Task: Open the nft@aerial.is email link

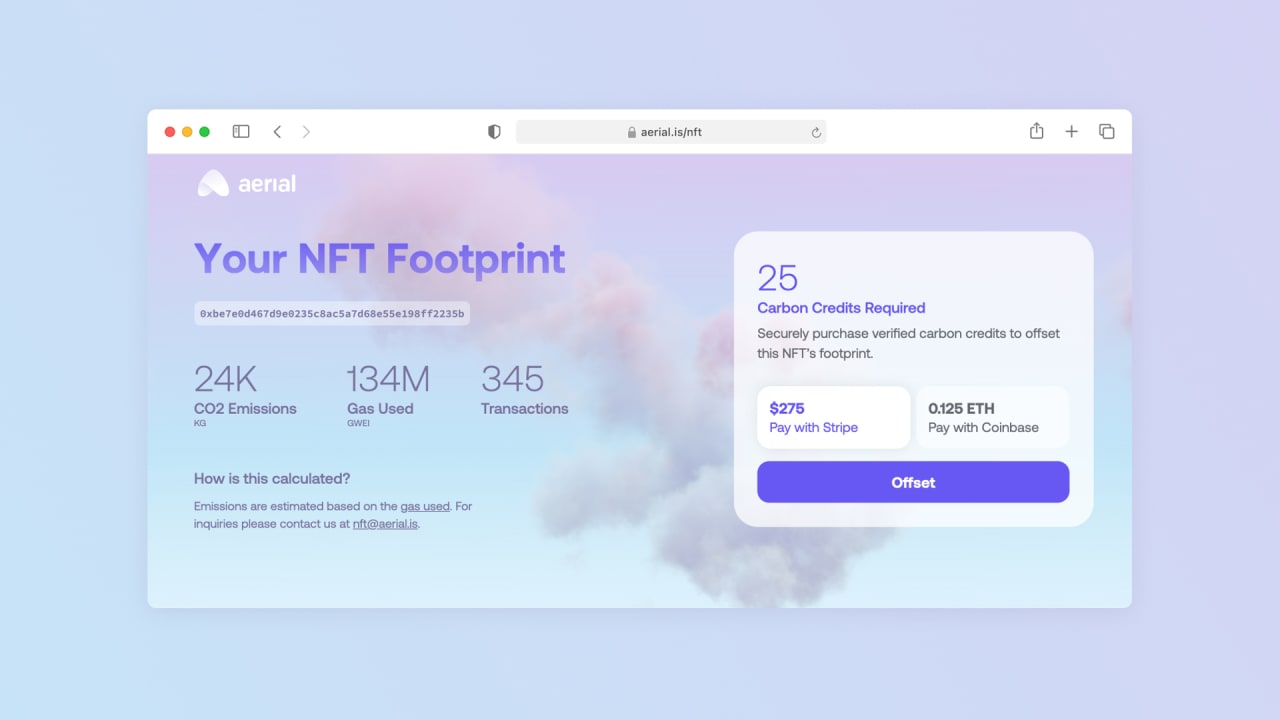Action: (x=385, y=523)
